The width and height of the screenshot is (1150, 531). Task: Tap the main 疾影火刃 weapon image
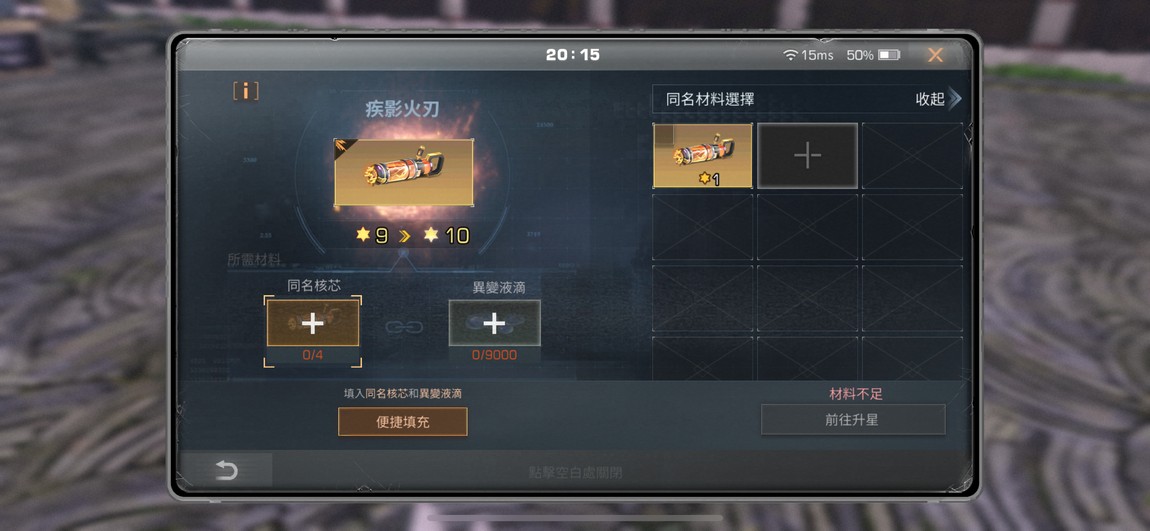403,172
